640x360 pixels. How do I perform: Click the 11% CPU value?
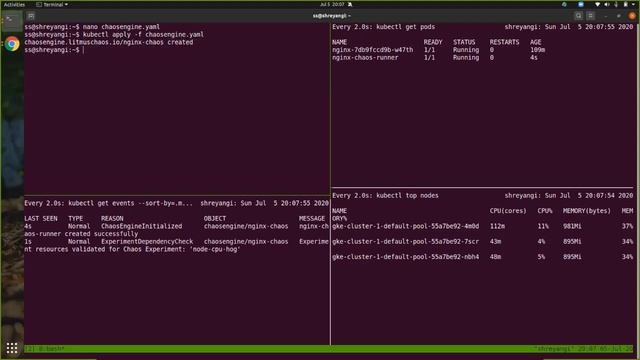(543, 226)
